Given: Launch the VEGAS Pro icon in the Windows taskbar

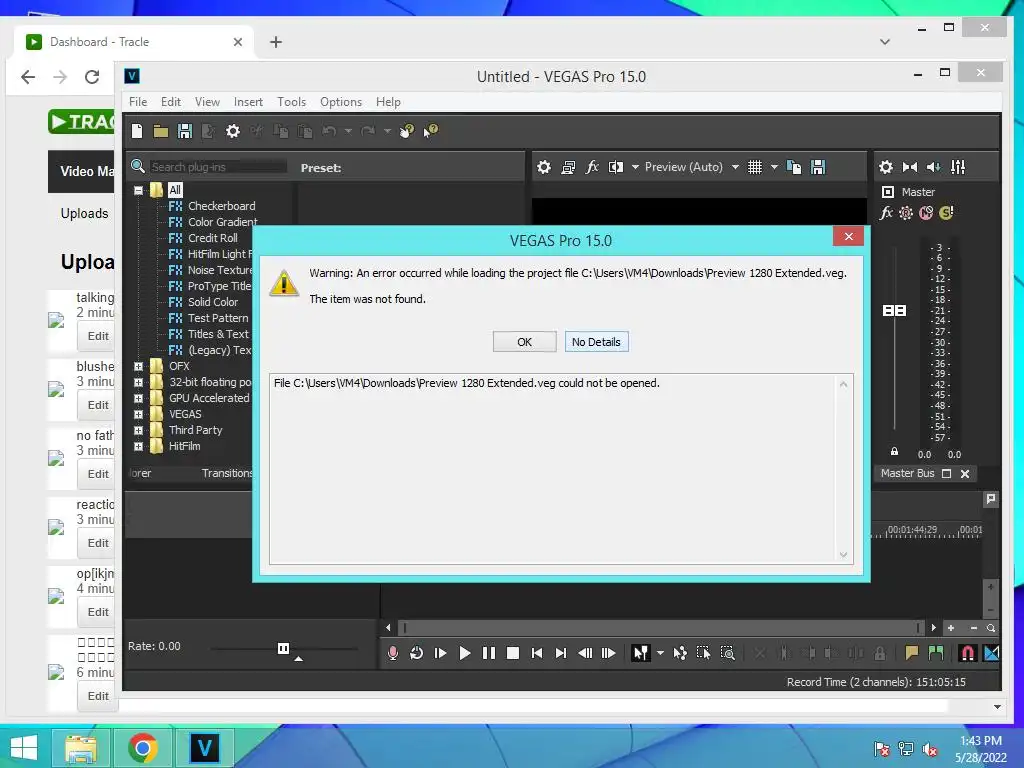Looking at the screenshot, I should pyautogui.click(x=204, y=748).
